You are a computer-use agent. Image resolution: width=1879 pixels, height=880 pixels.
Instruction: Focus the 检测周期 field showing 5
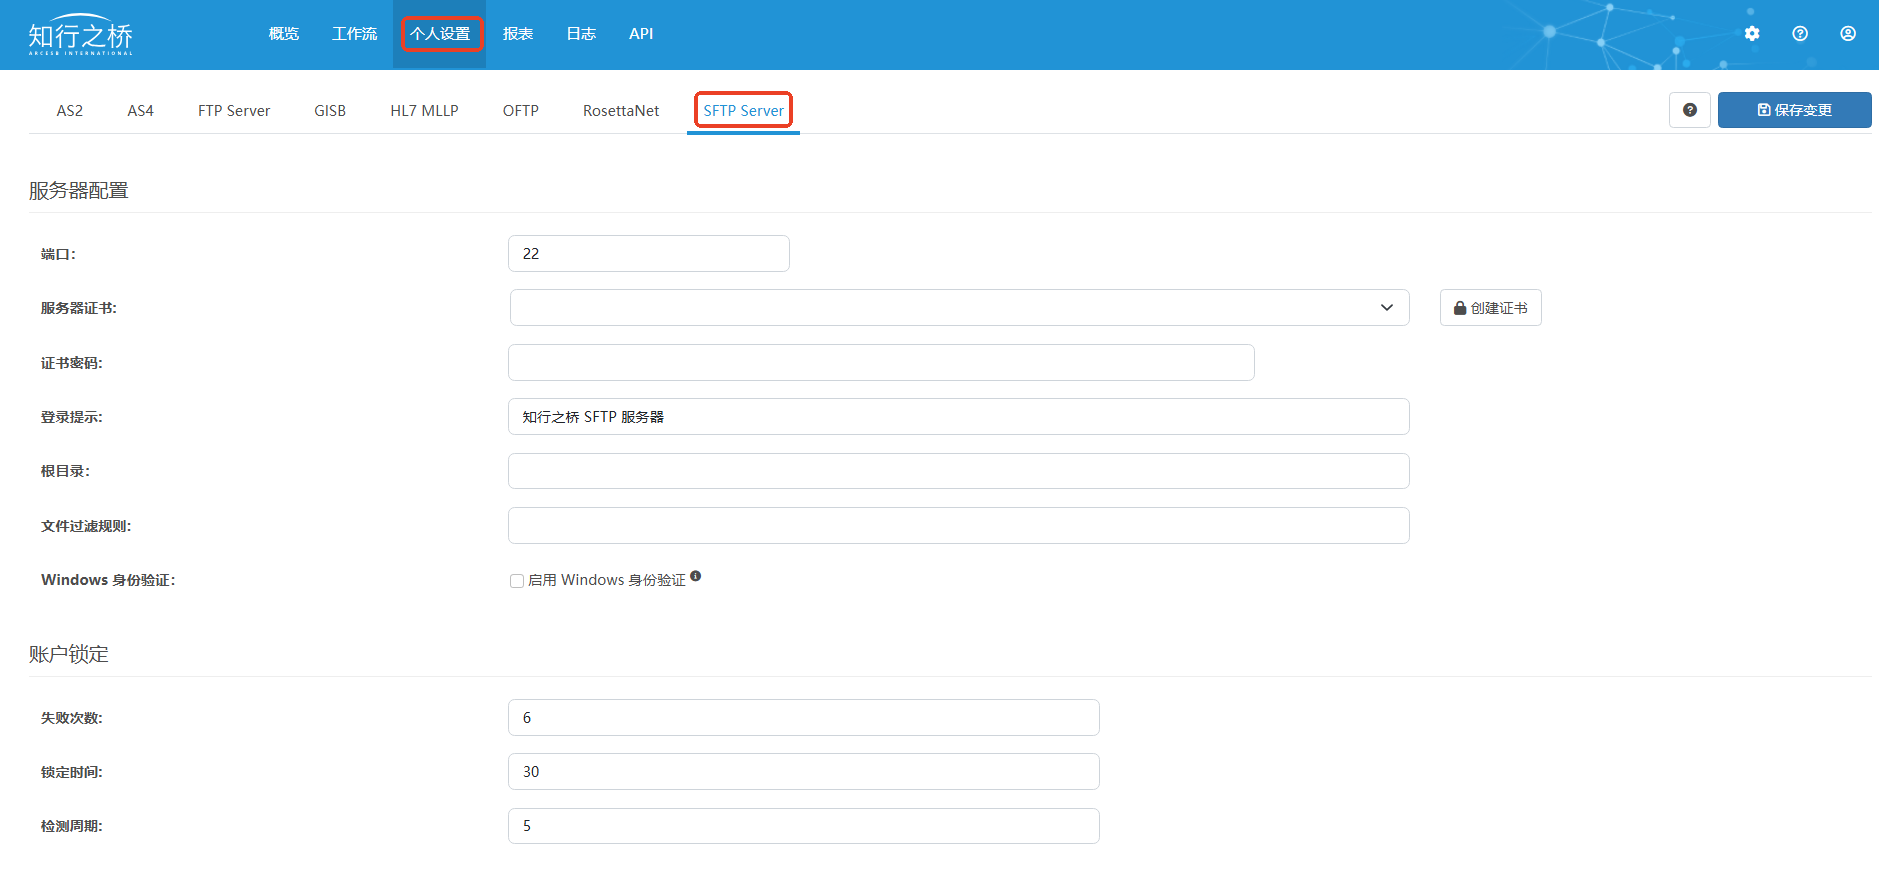click(x=804, y=826)
